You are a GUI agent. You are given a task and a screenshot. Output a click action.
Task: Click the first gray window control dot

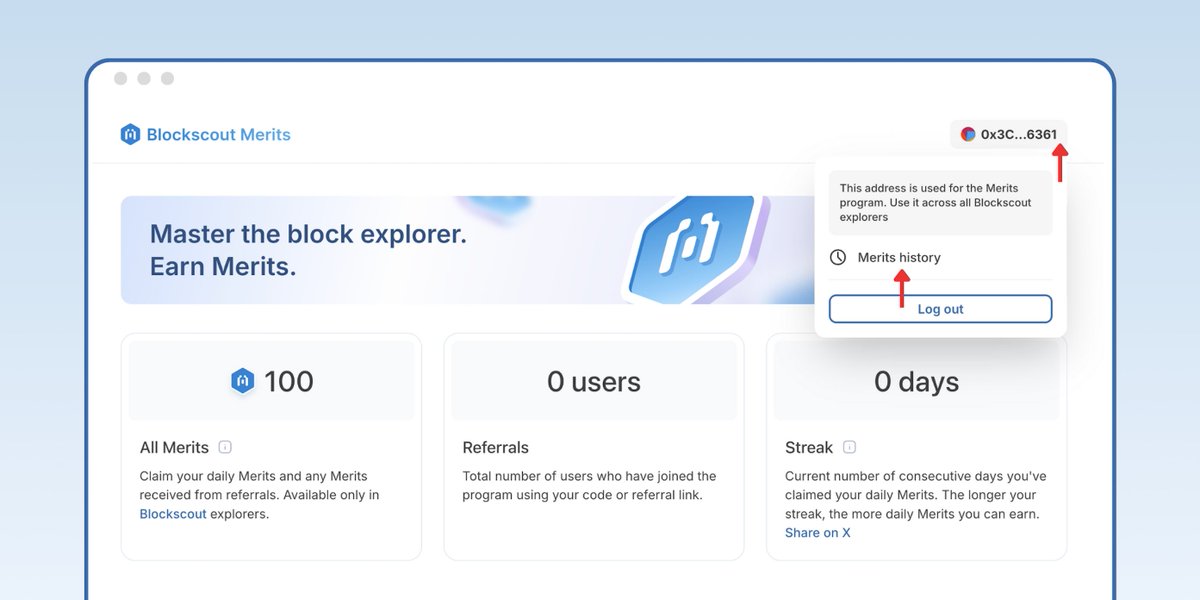click(x=120, y=78)
